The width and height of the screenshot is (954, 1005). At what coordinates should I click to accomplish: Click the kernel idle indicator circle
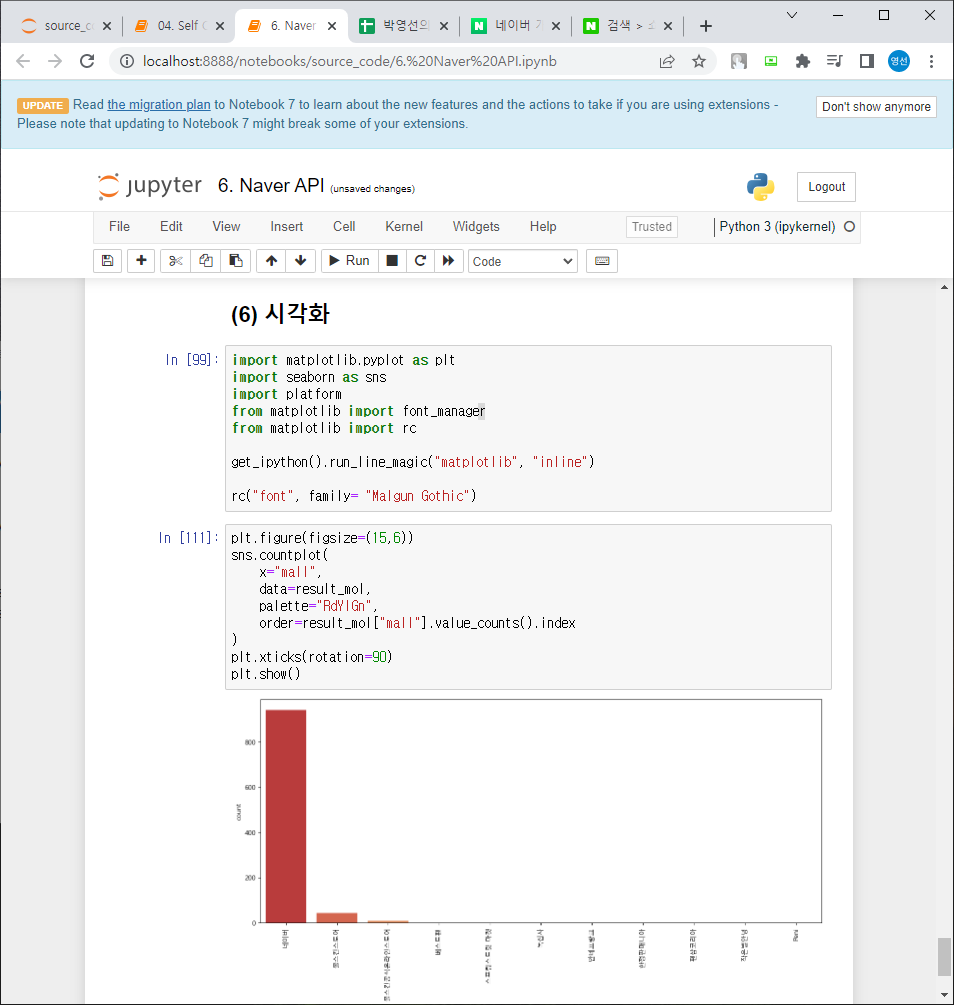tap(849, 226)
